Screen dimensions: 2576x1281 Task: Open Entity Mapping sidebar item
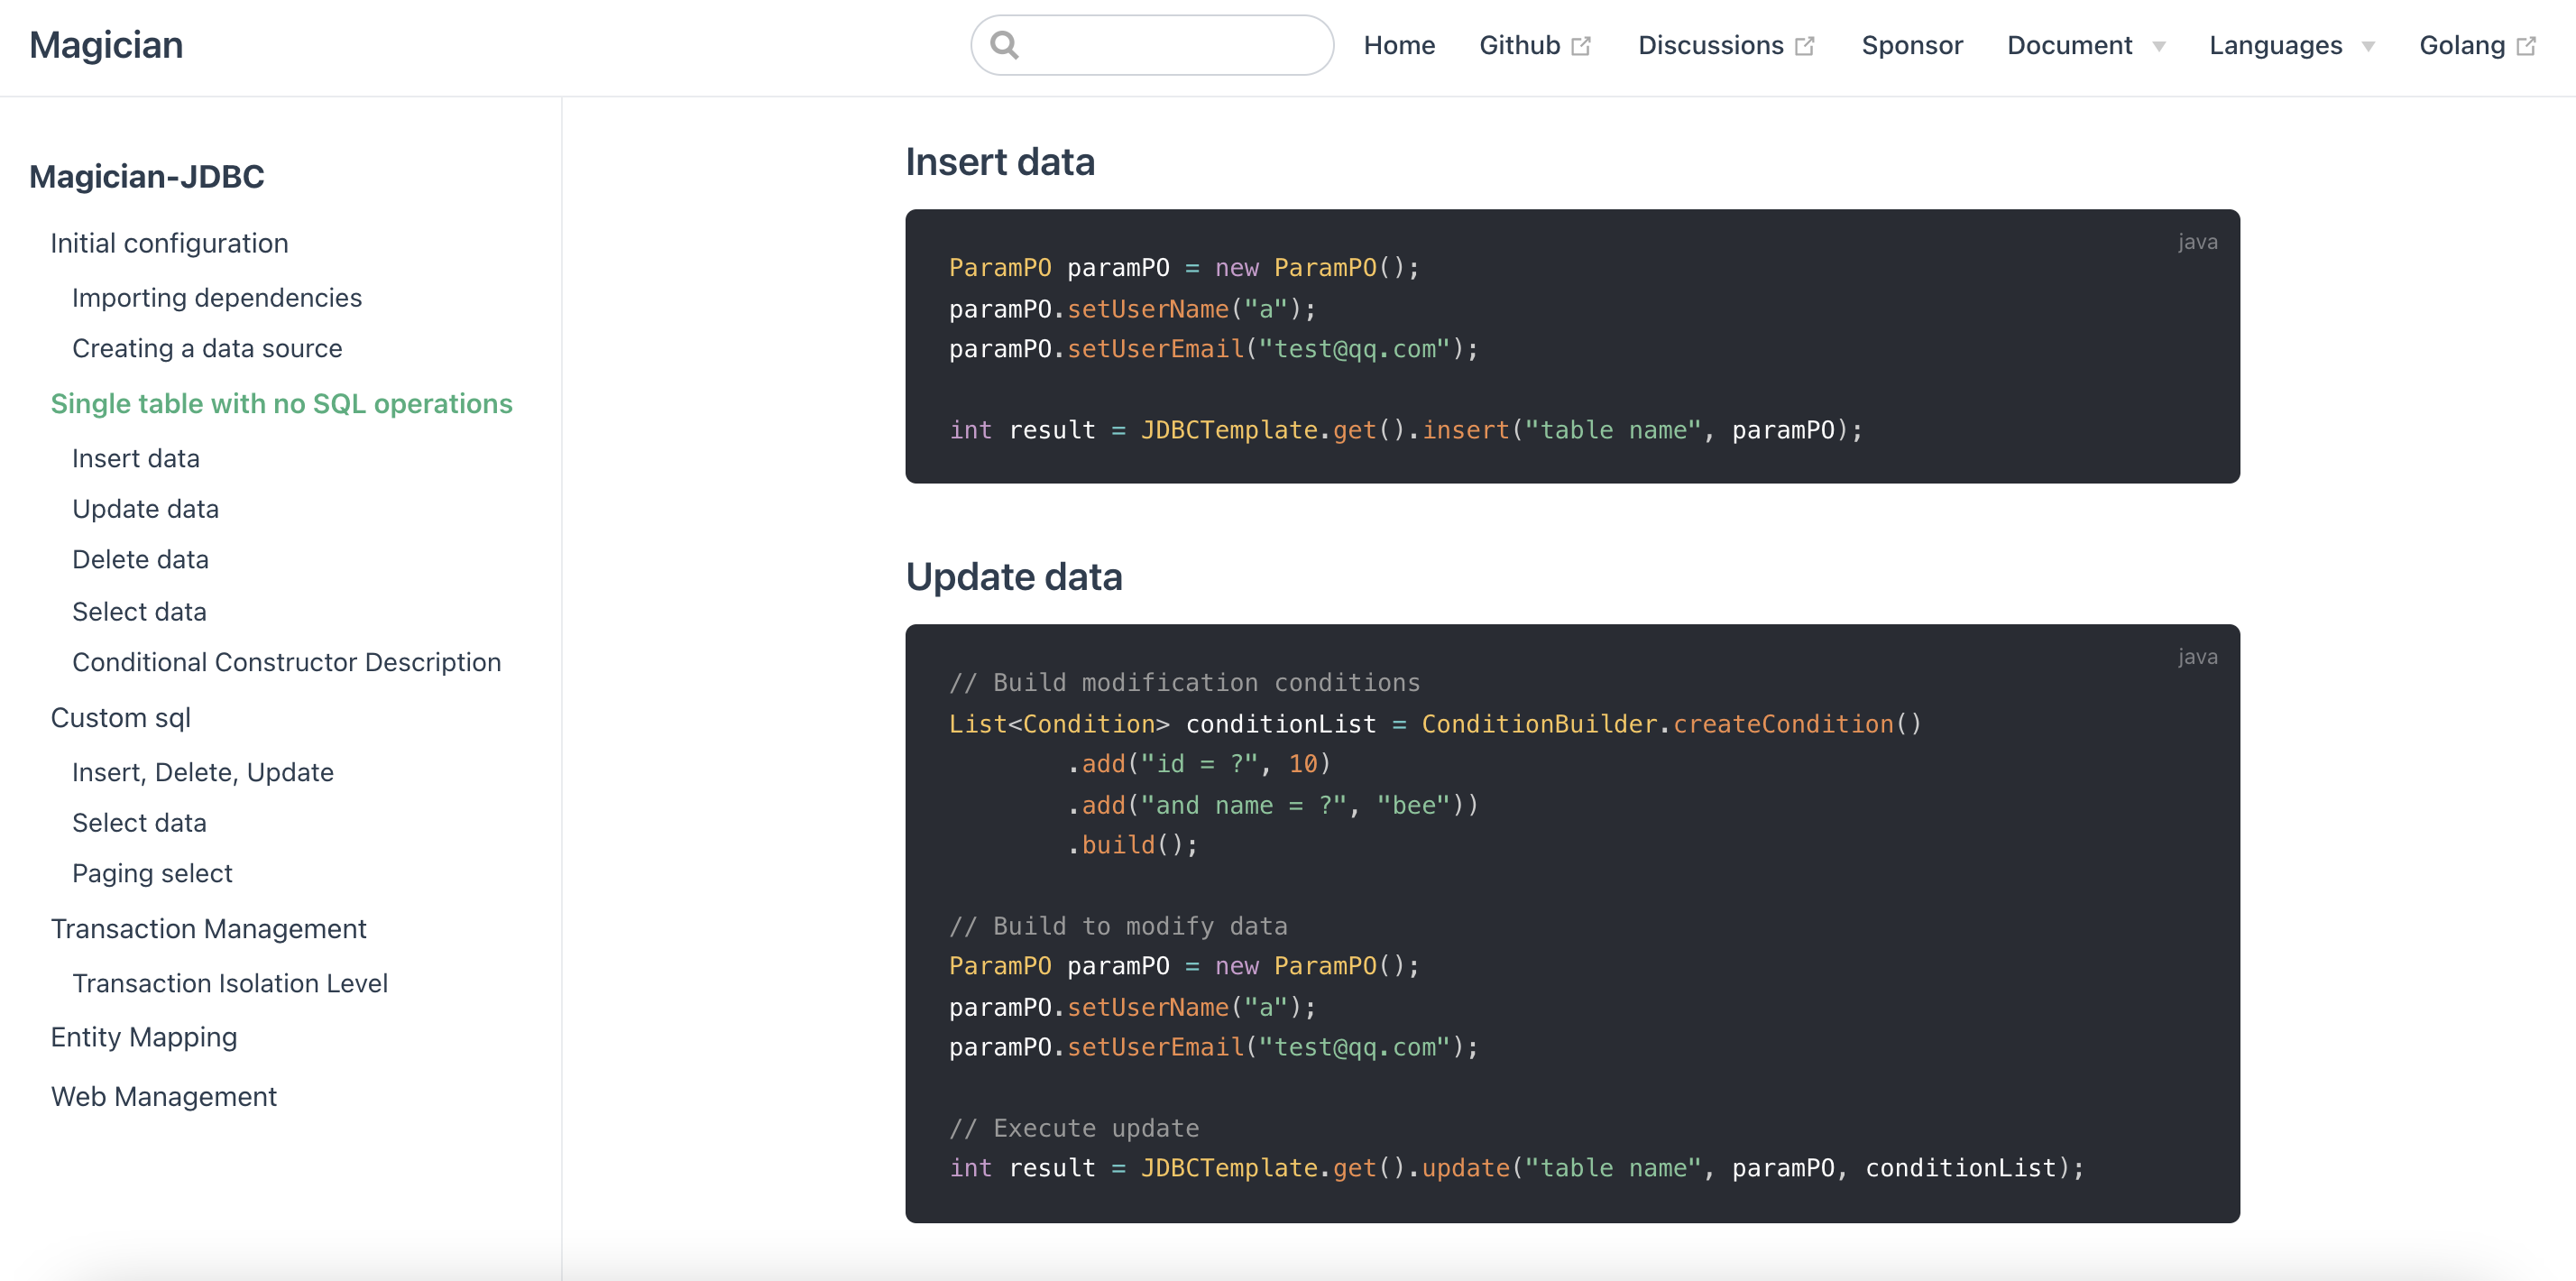tap(144, 1037)
